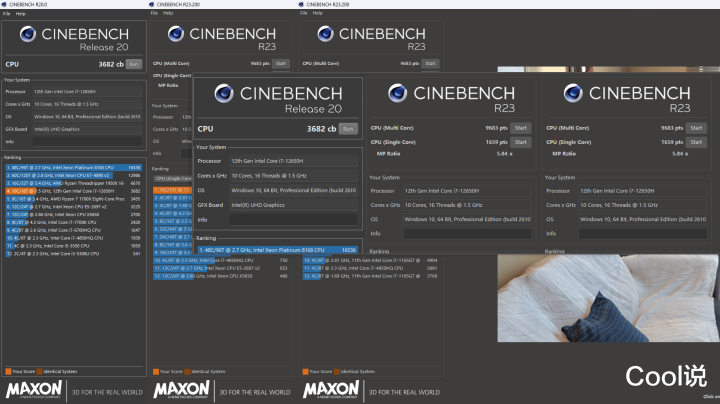Open Help menu in Cinebench R20 window
The width and height of the screenshot is (720, 404).
(x=21, y=14)
